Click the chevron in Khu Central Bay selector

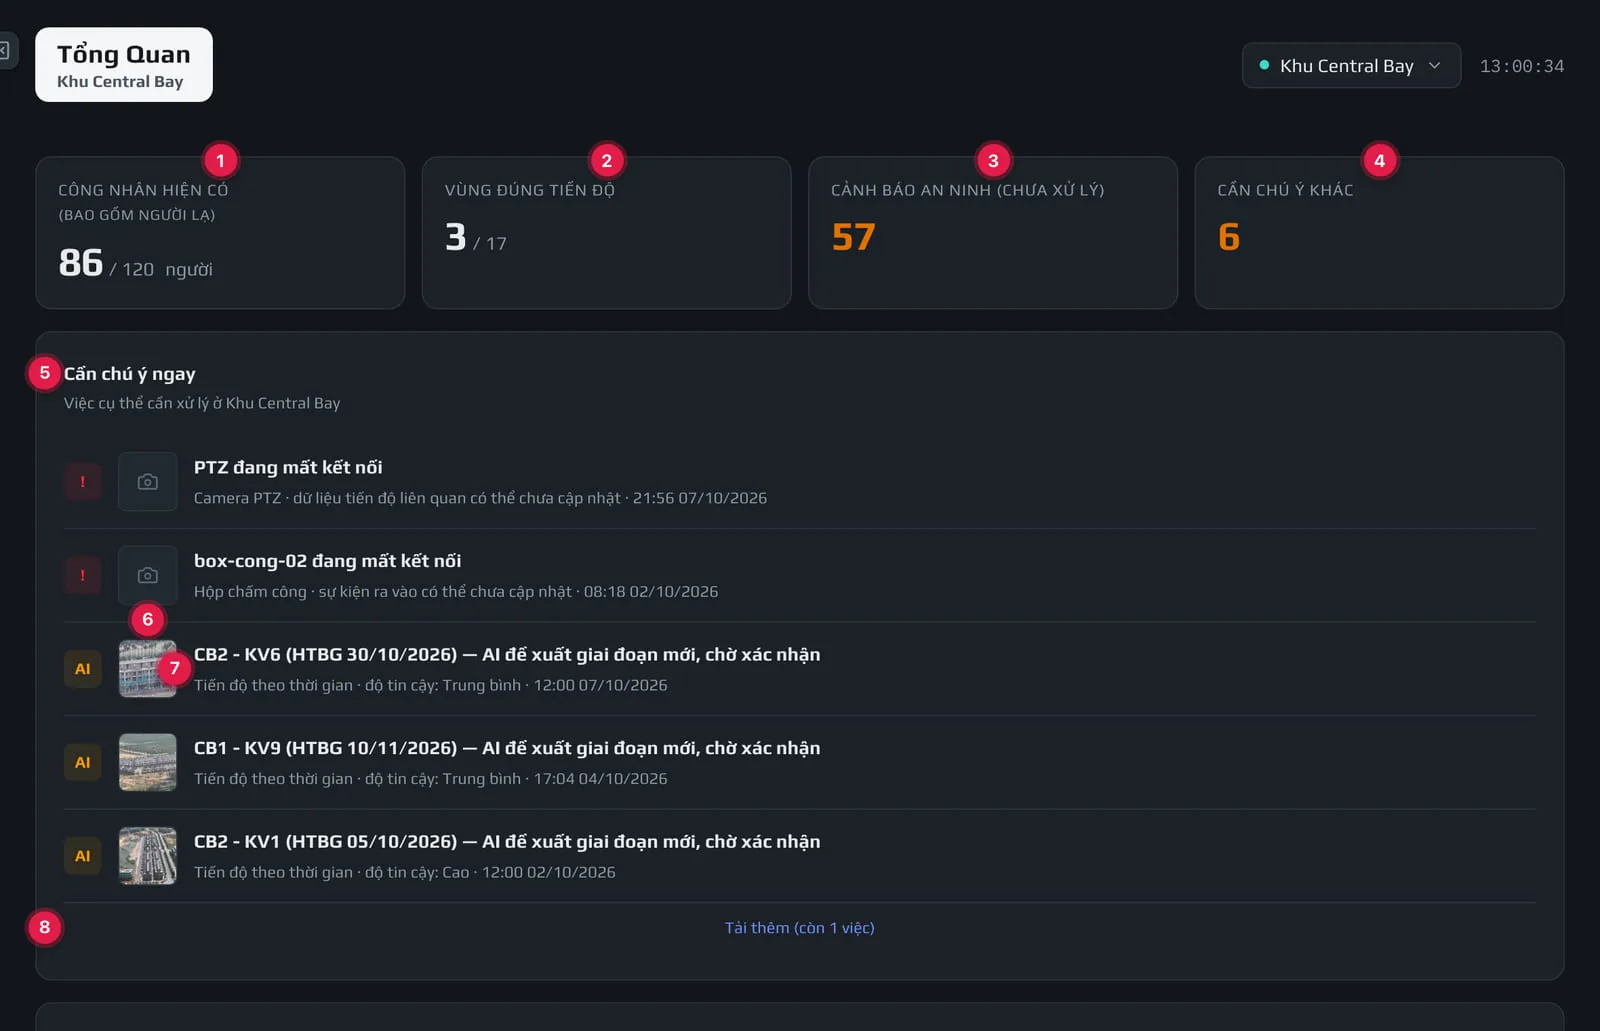(1435, 65)
